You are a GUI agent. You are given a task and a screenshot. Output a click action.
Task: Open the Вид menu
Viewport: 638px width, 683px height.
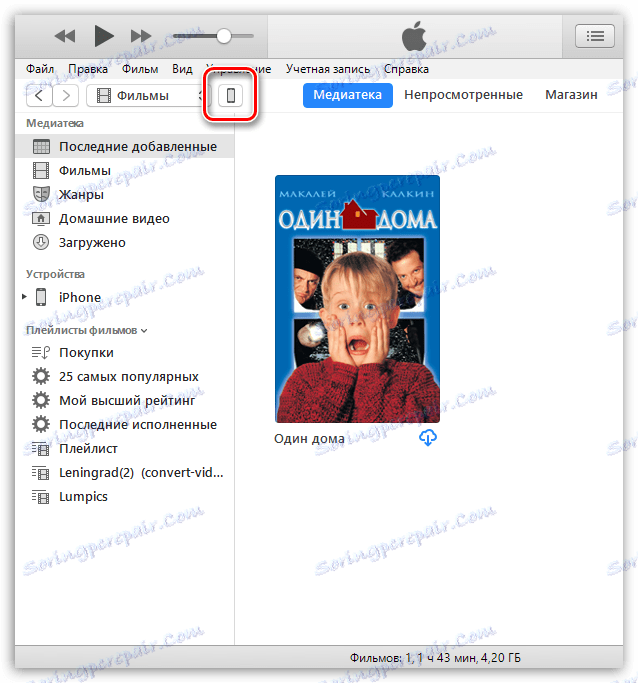182,69
